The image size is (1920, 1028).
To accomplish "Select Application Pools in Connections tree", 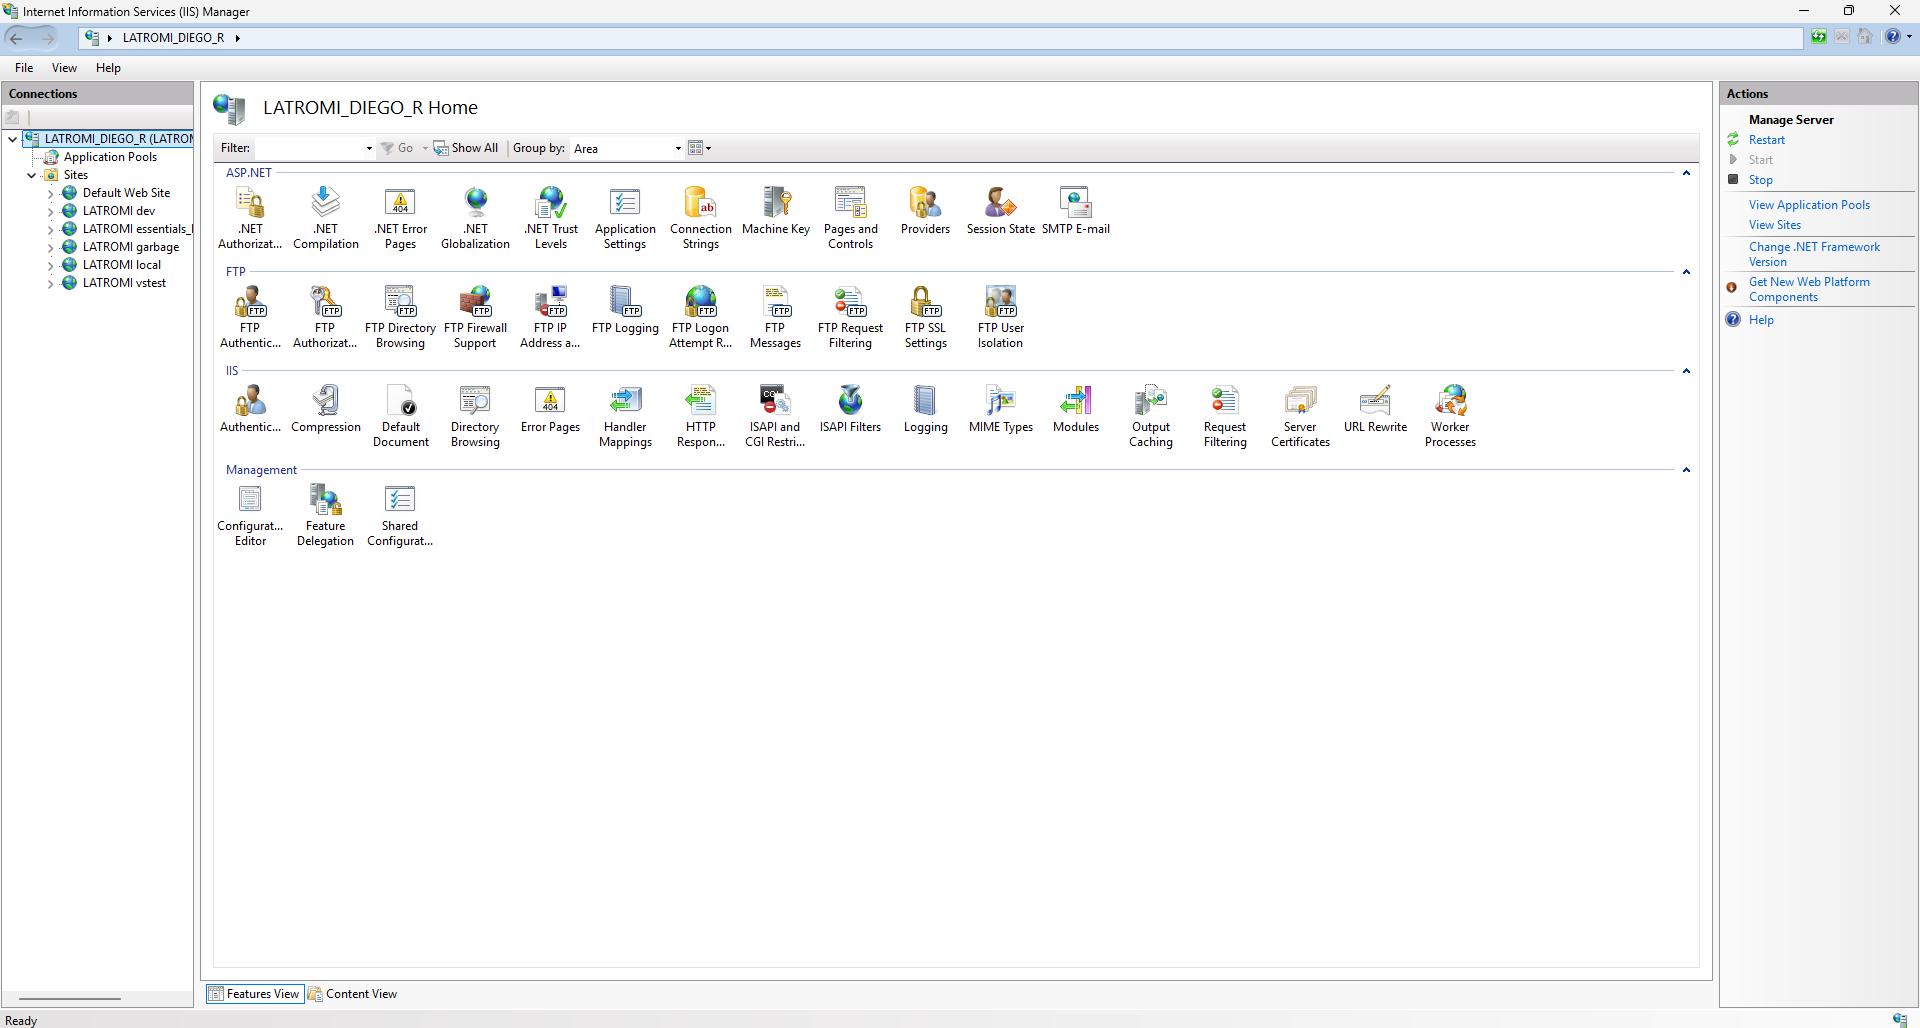I will tap(110, 157).
